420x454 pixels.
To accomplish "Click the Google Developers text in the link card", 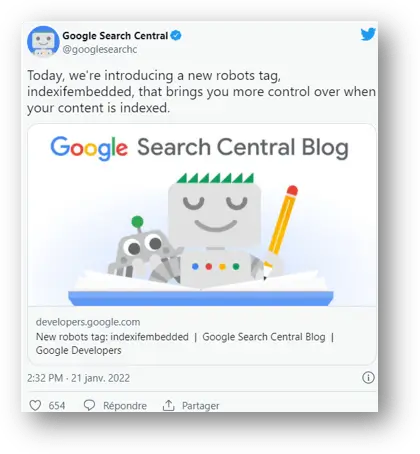I will tap(78, 350).
